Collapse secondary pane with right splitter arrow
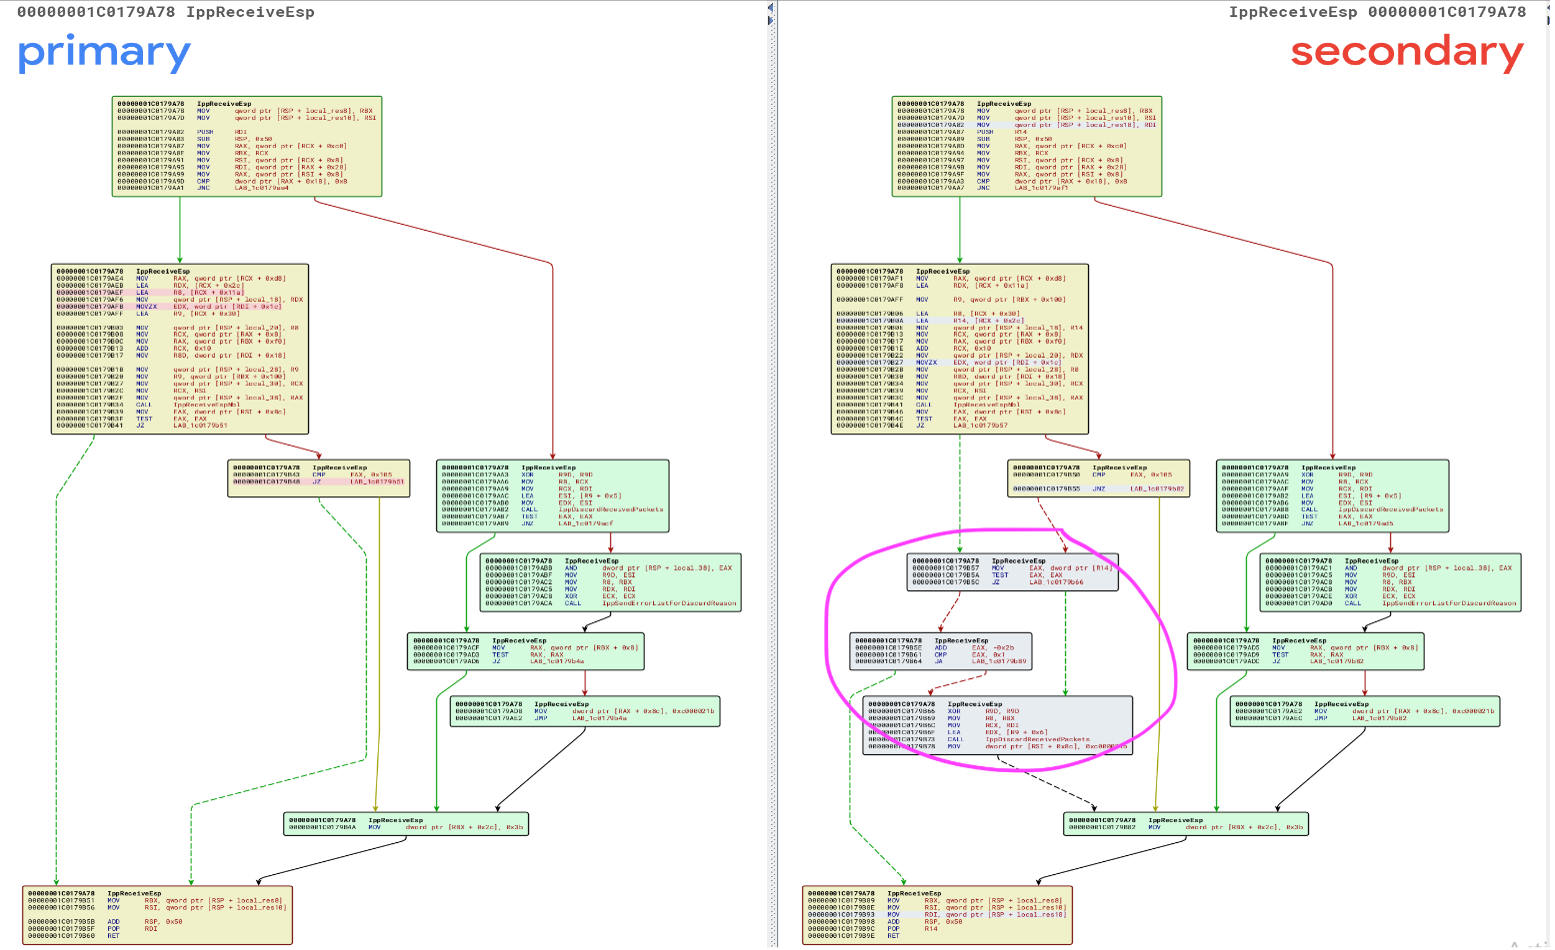The height and width of the screenshot is (950, 1555). click(x=770, y=18)
